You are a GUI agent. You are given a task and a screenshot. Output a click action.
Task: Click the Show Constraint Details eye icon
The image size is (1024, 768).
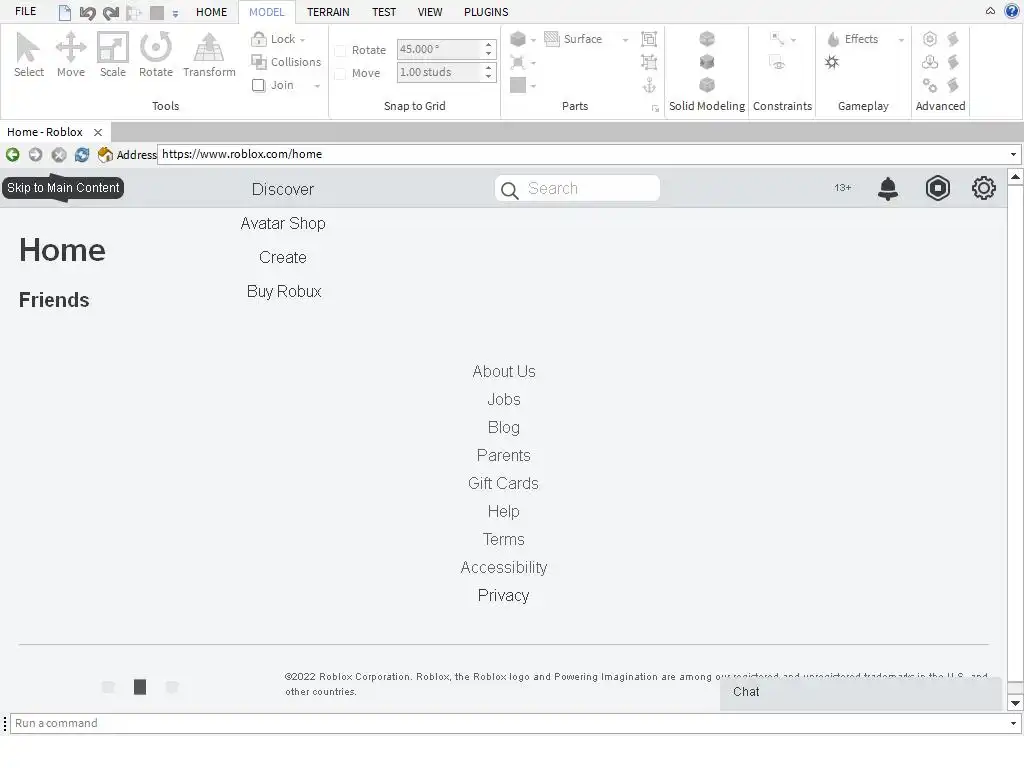[x=777, y=63]
